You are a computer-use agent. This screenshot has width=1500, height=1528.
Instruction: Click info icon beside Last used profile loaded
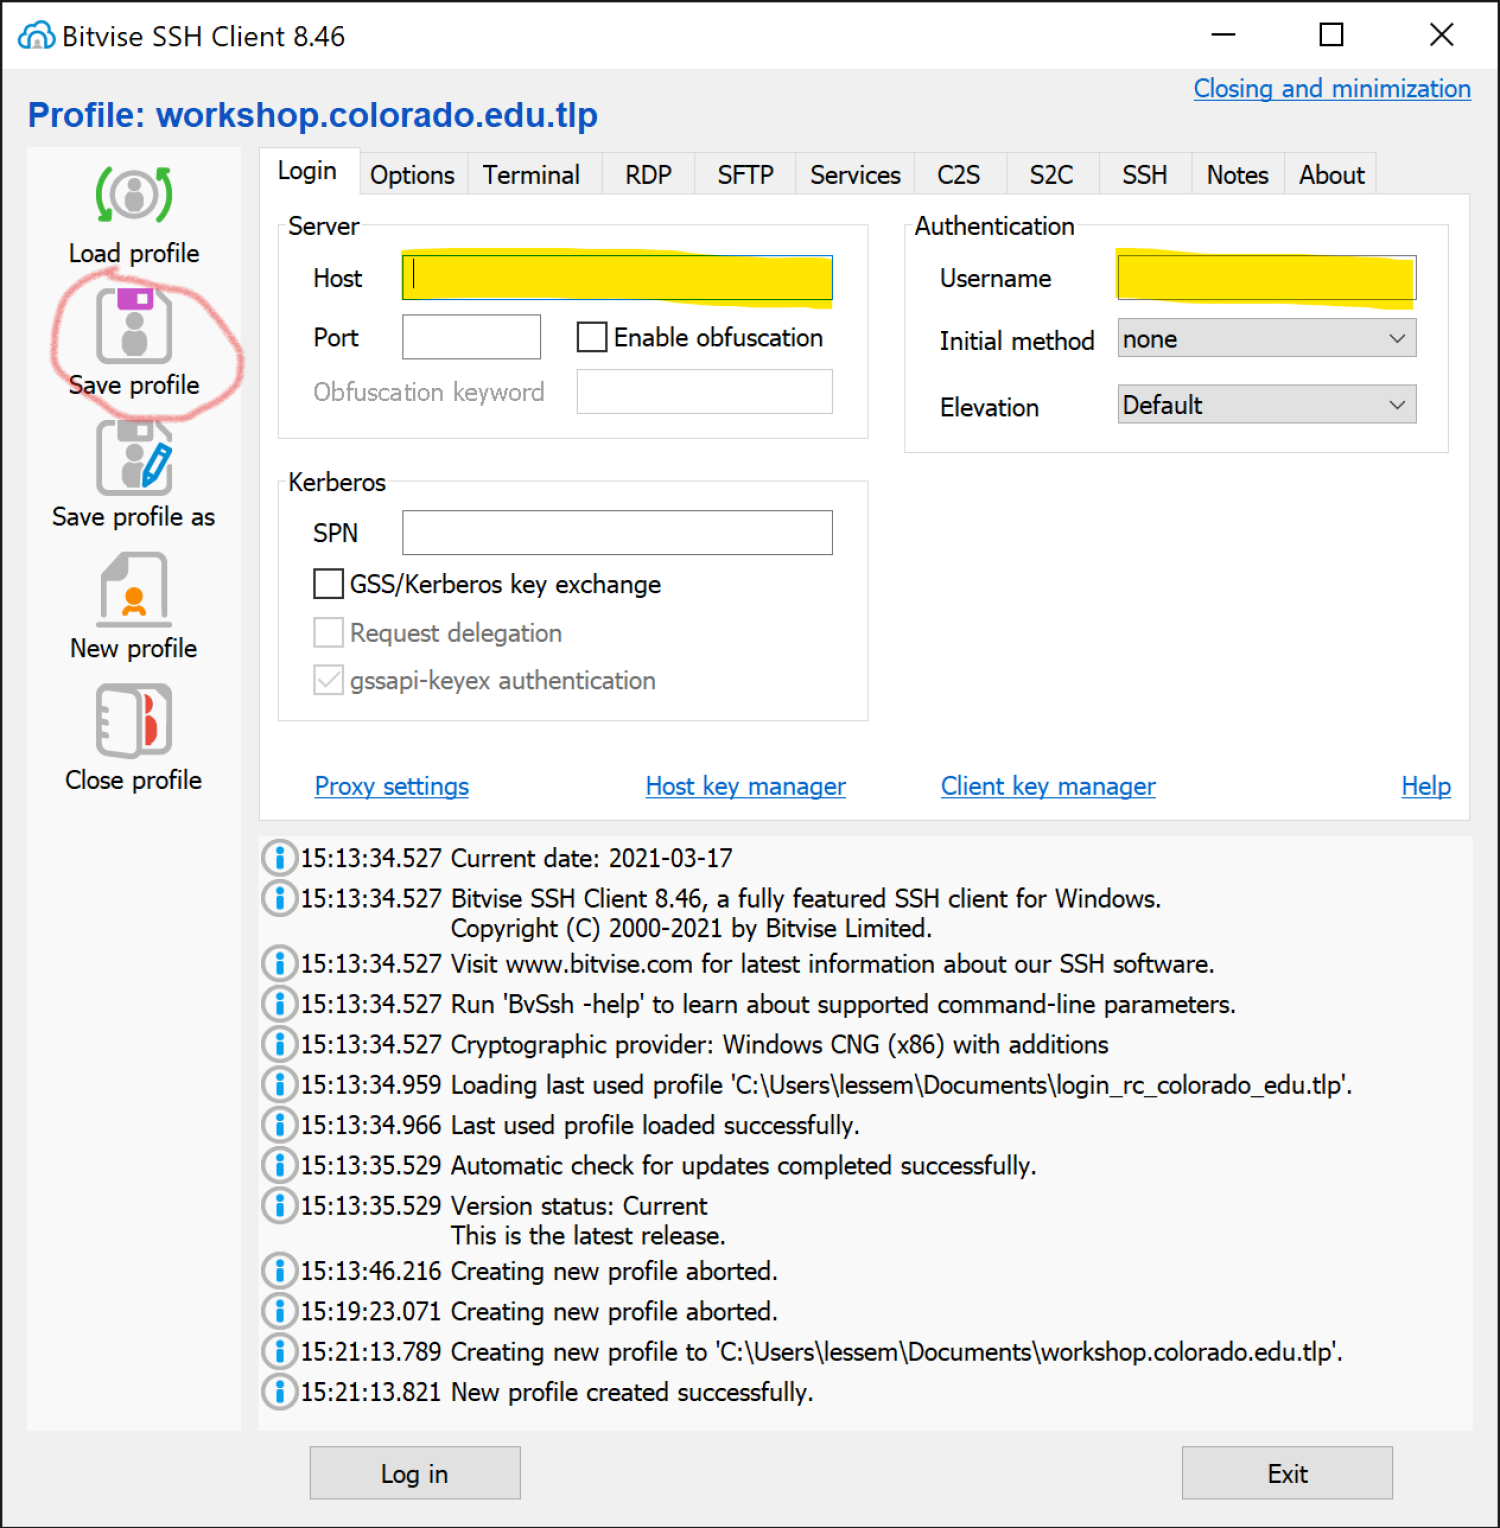(280, 1125)
